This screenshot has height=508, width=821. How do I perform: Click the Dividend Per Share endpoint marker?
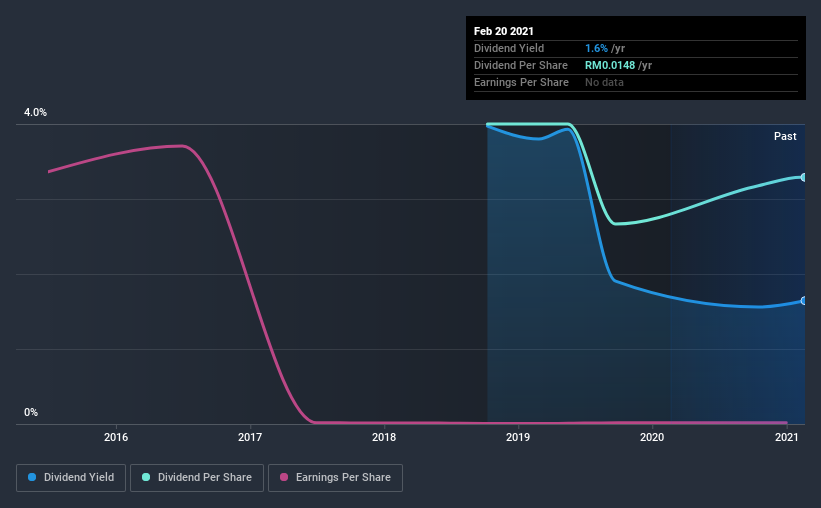pos(803,178)
